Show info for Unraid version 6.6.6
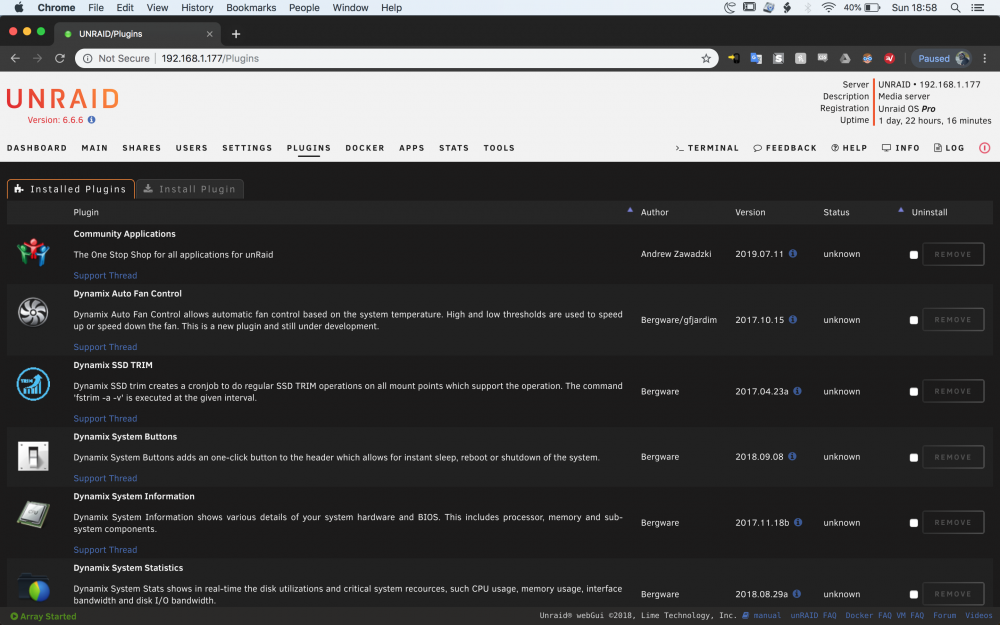Viewport: 1000px width, 625px height. click(92, 120)
